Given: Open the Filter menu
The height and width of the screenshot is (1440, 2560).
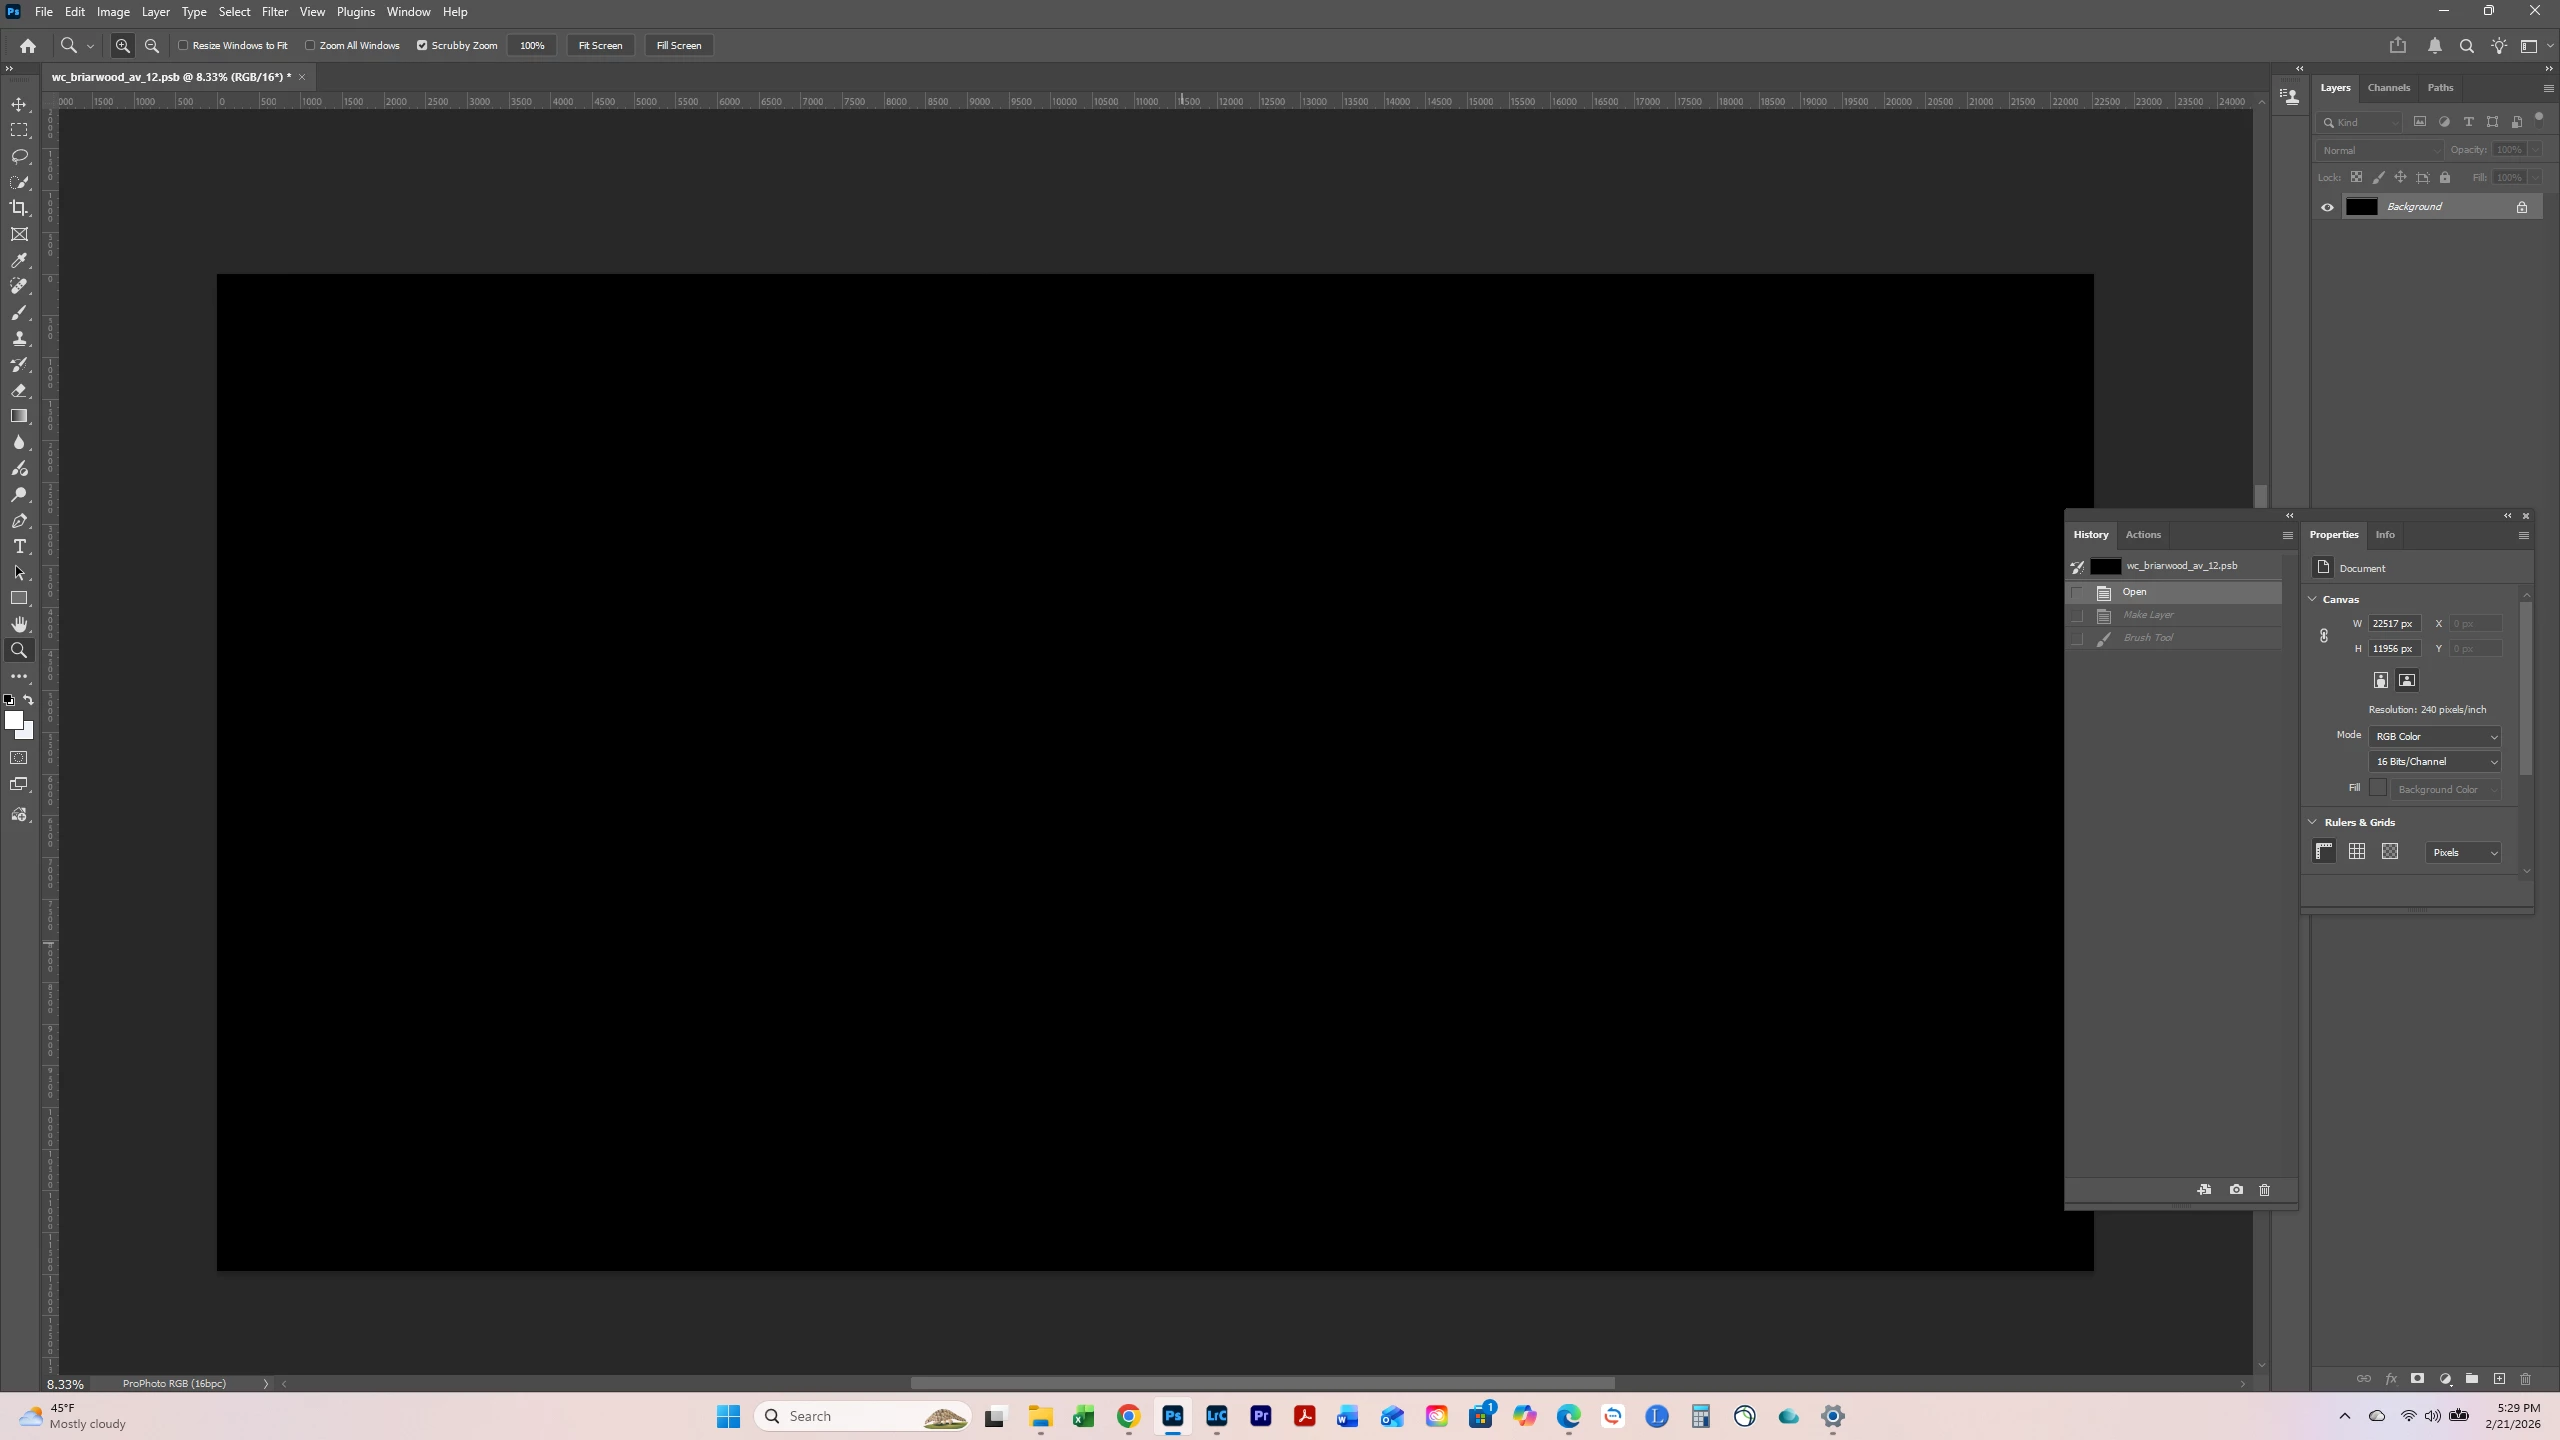Looking at the screenshot, I should point(274,12).
